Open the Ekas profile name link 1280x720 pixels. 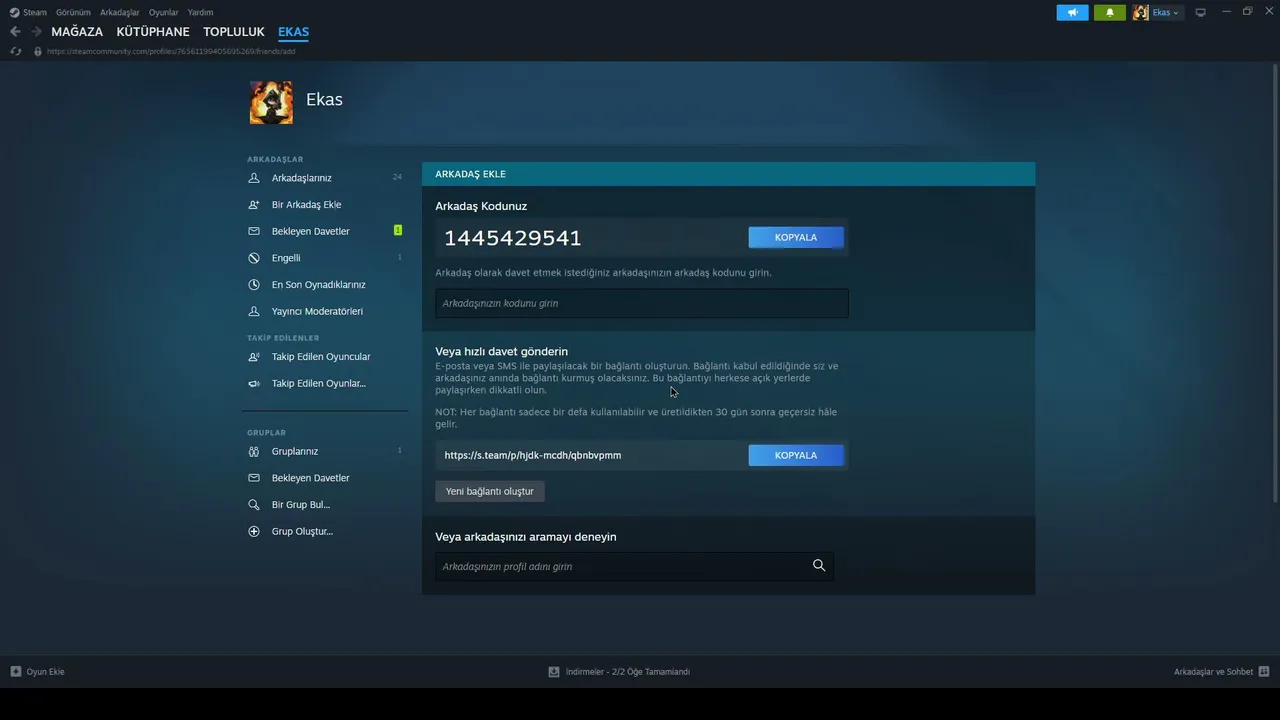click(x=324, y=100)
